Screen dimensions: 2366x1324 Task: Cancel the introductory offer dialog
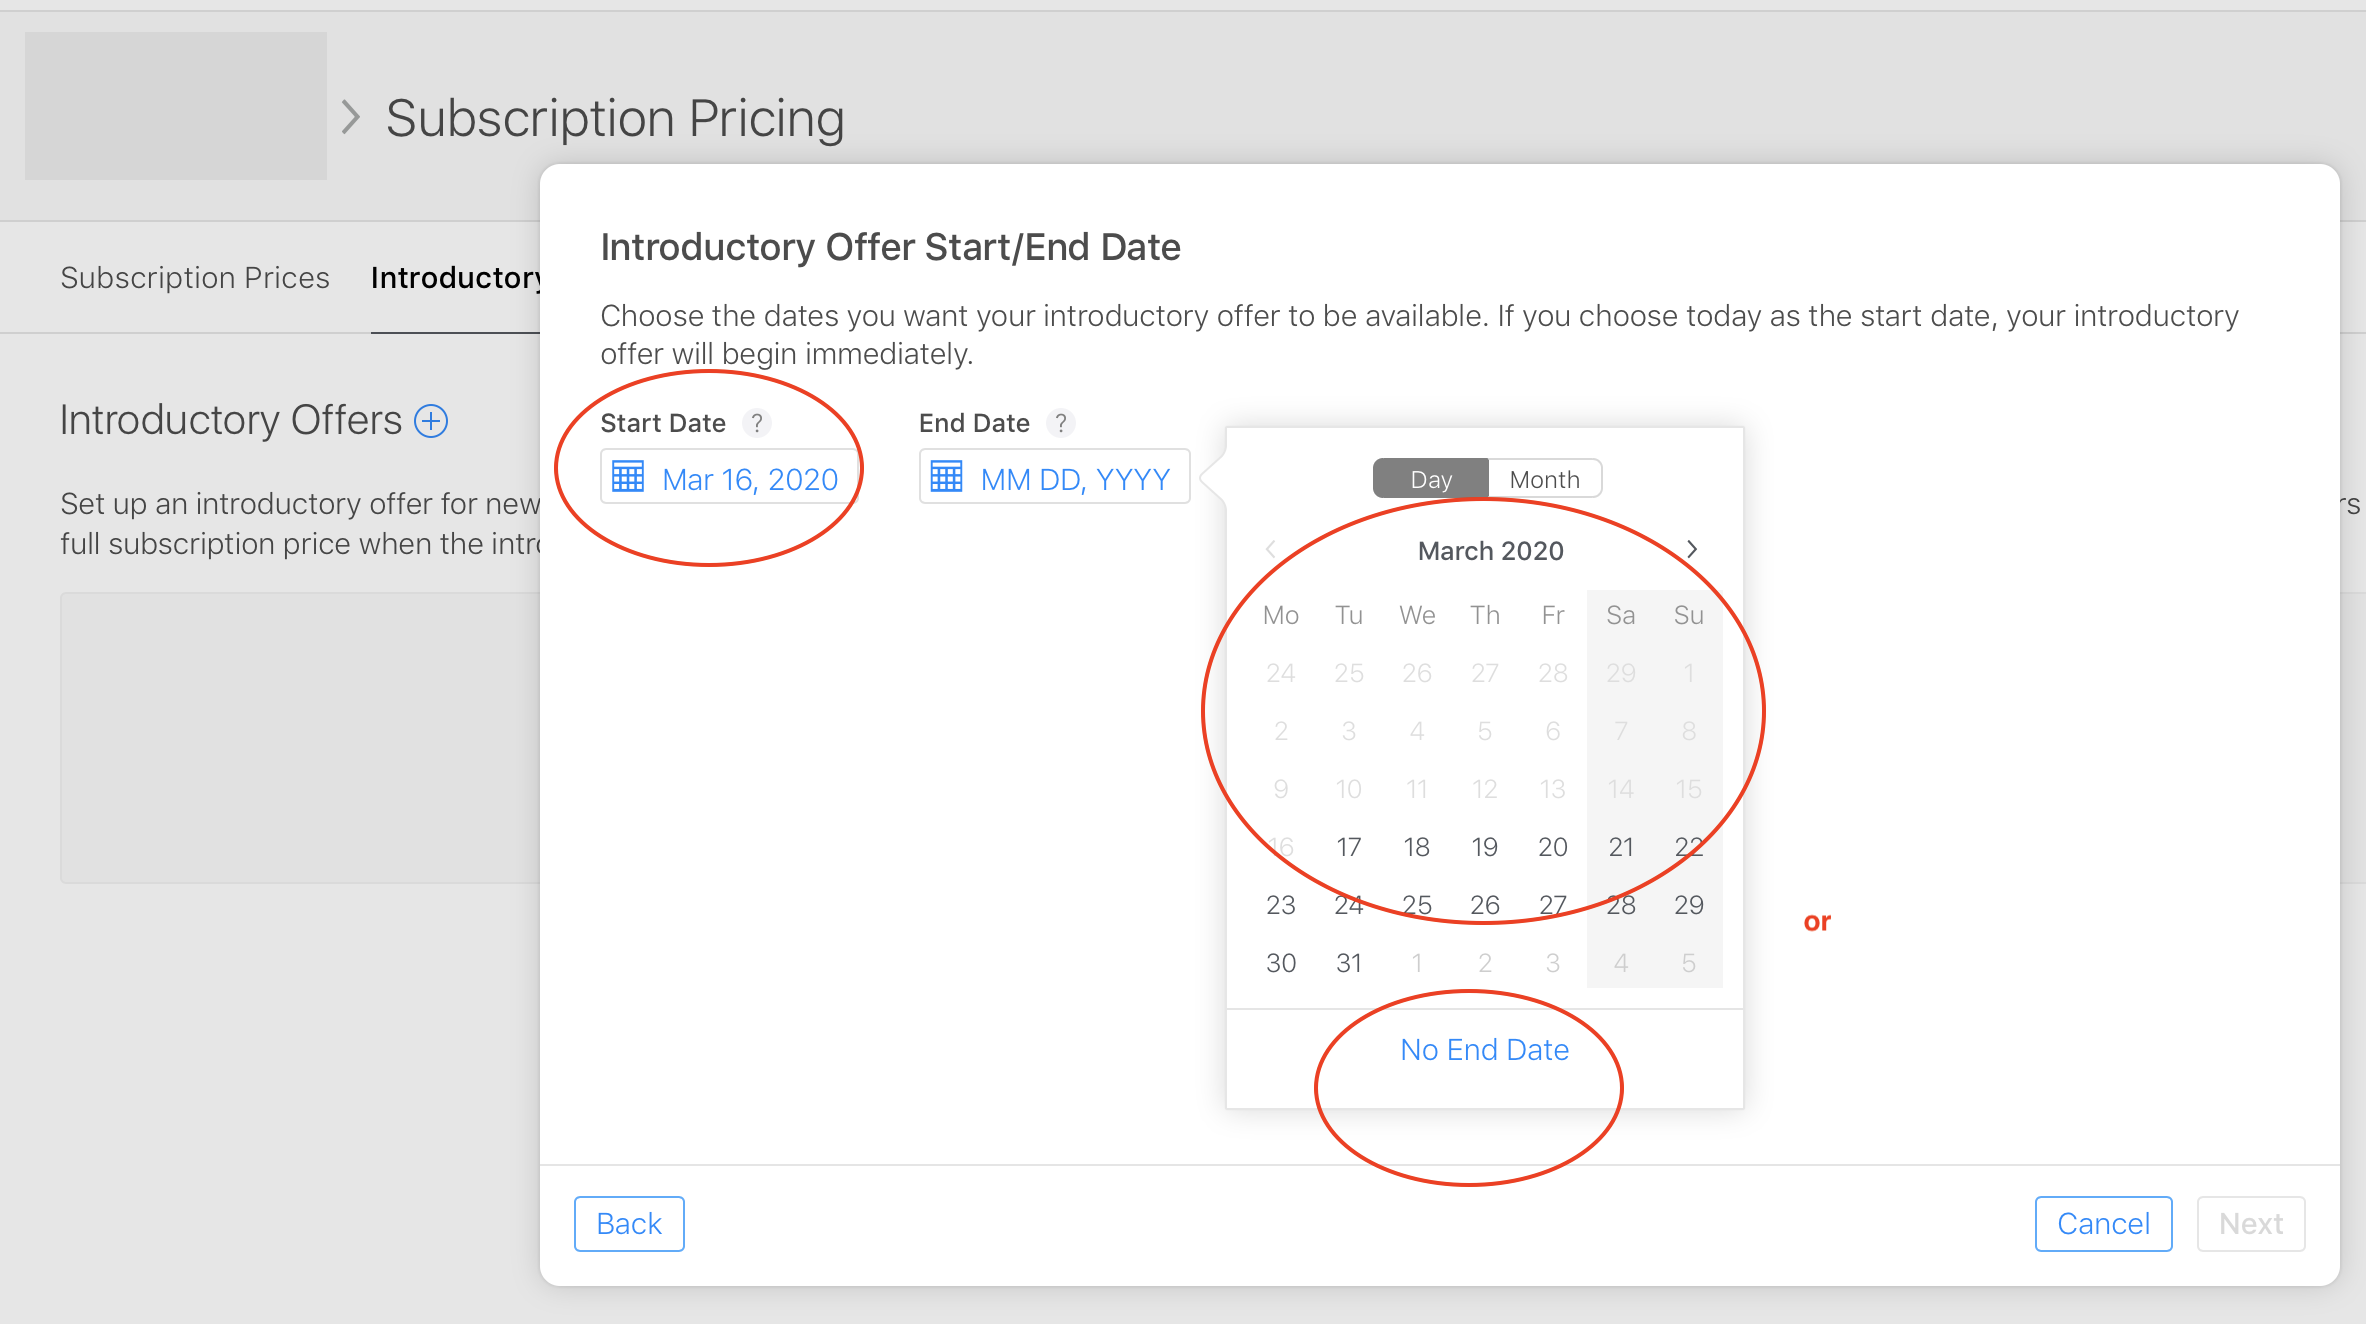point(2103,1223)
